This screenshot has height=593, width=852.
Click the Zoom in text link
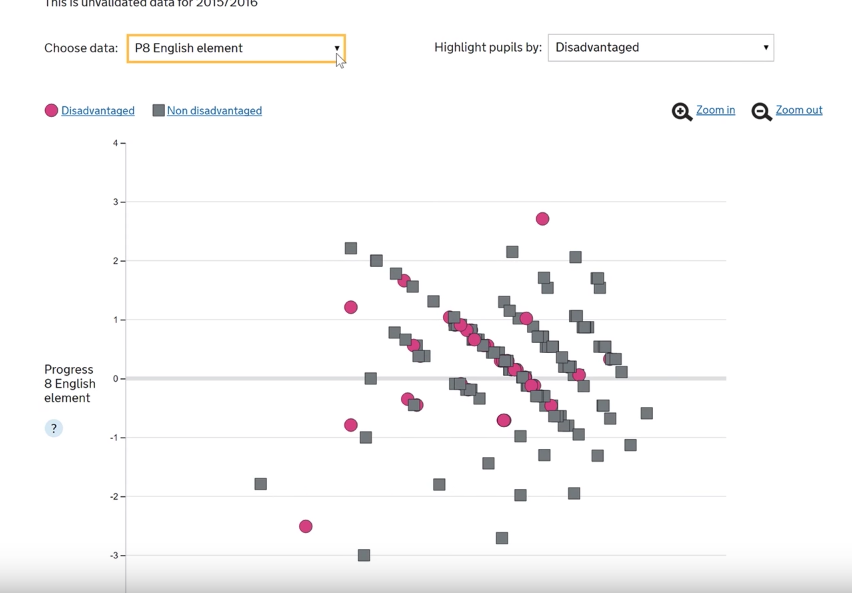pyautogui.click(x=715, y=110)
